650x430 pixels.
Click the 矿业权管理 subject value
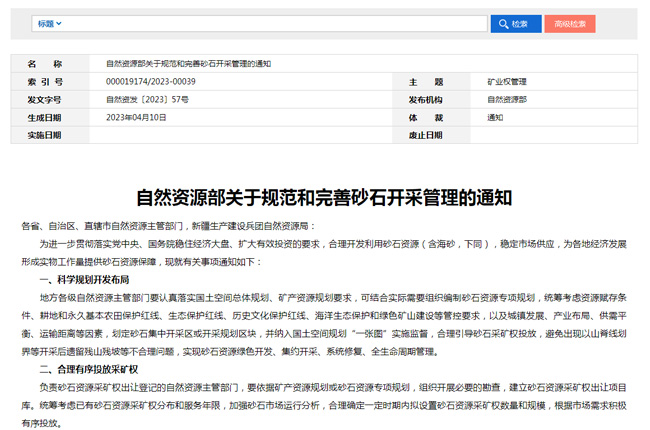506,82
